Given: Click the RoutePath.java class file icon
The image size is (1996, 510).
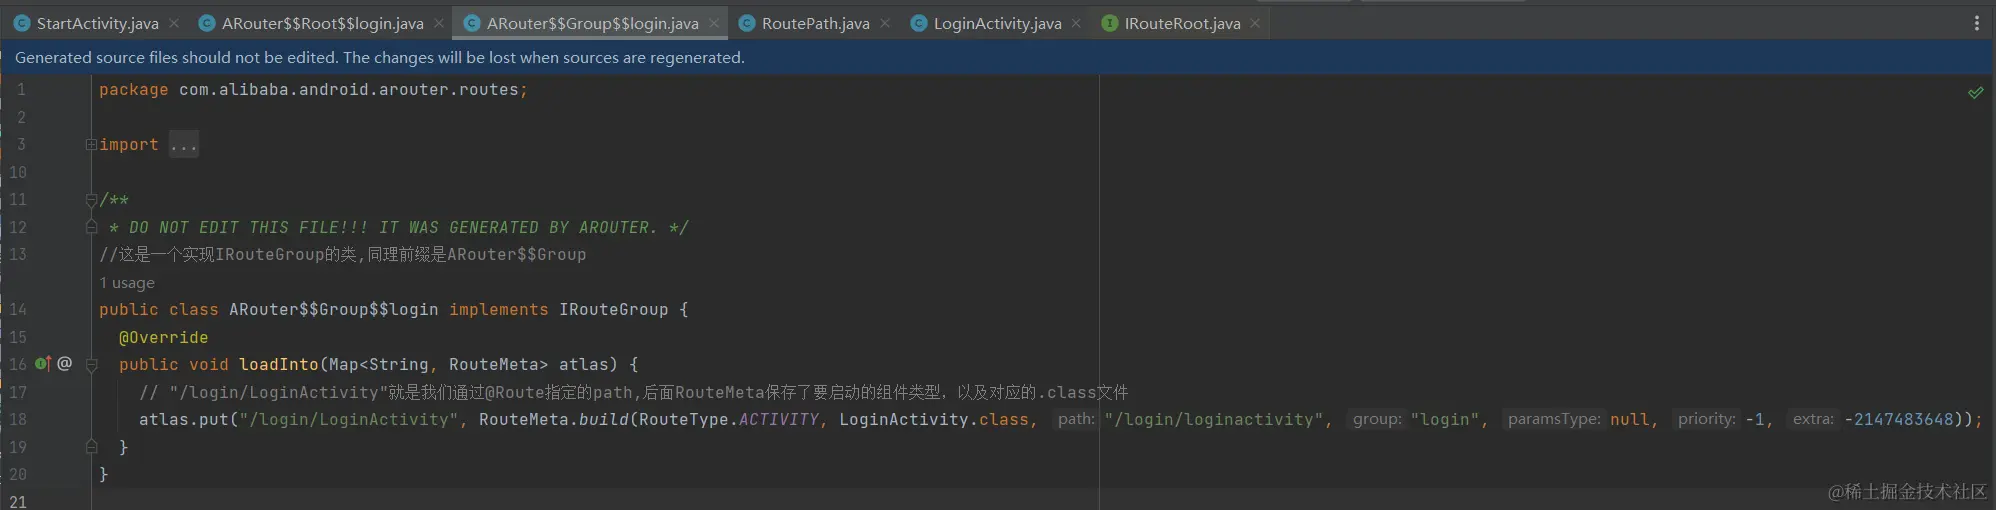Looking at the screenshot, I should click(x=746, y=23).
